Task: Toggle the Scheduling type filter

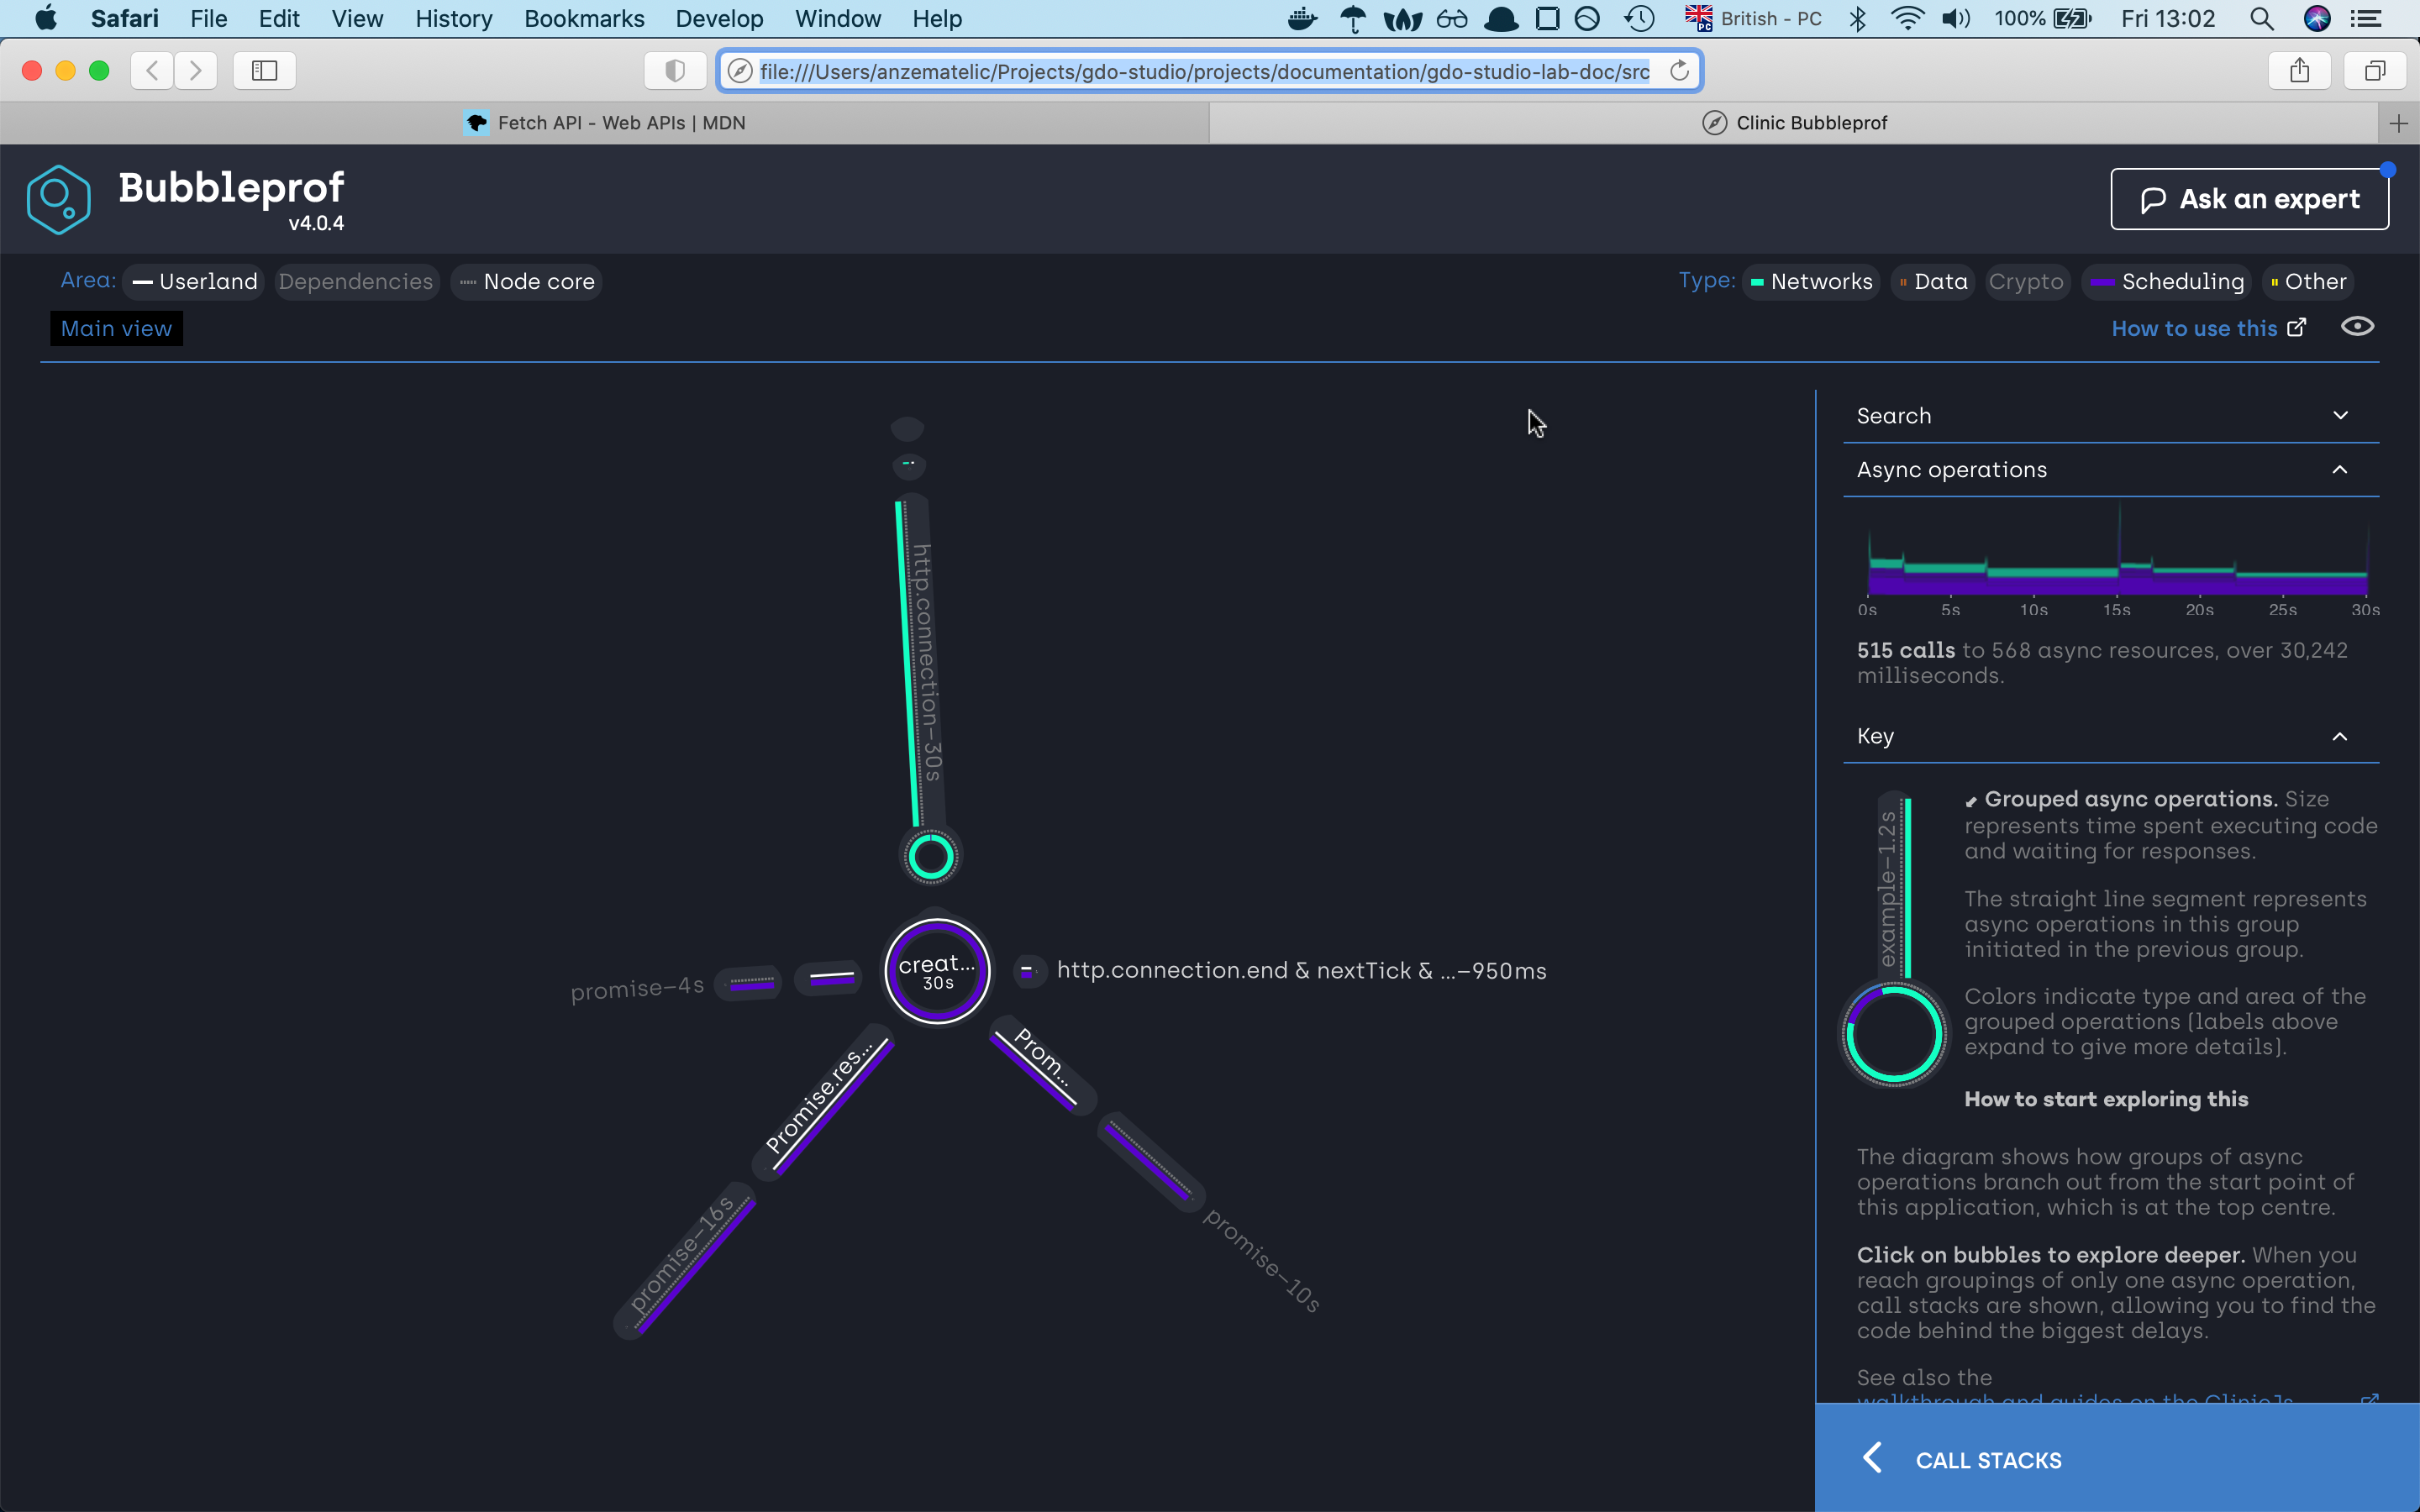Action: click(2168, 282)
